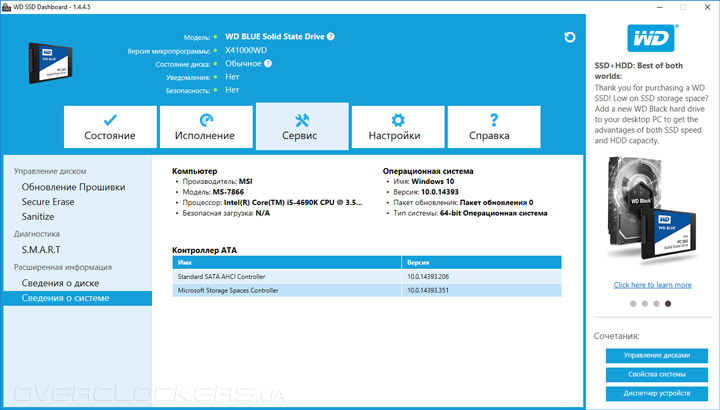
Task: Select the second carousel dot
Action: tap(645, 303)
